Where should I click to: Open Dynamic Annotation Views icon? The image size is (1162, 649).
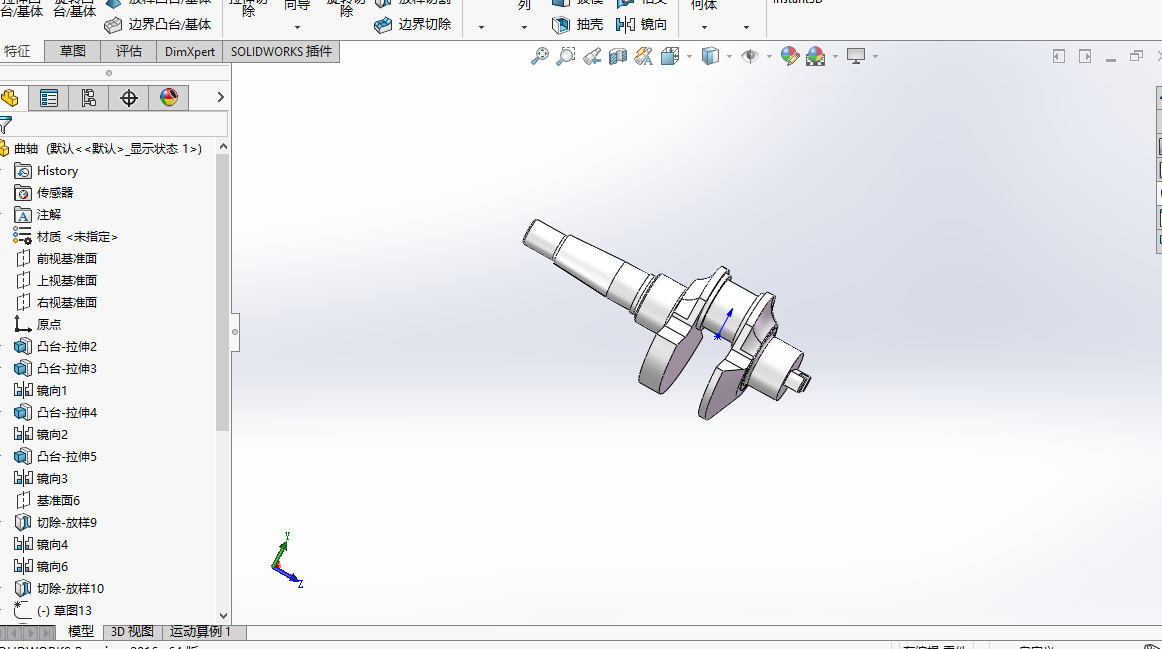click(x=643, y=56)
